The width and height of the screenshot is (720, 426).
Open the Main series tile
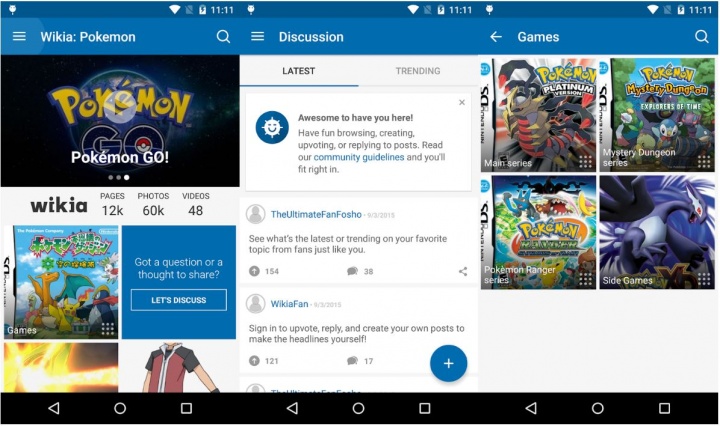coord(539,115)
